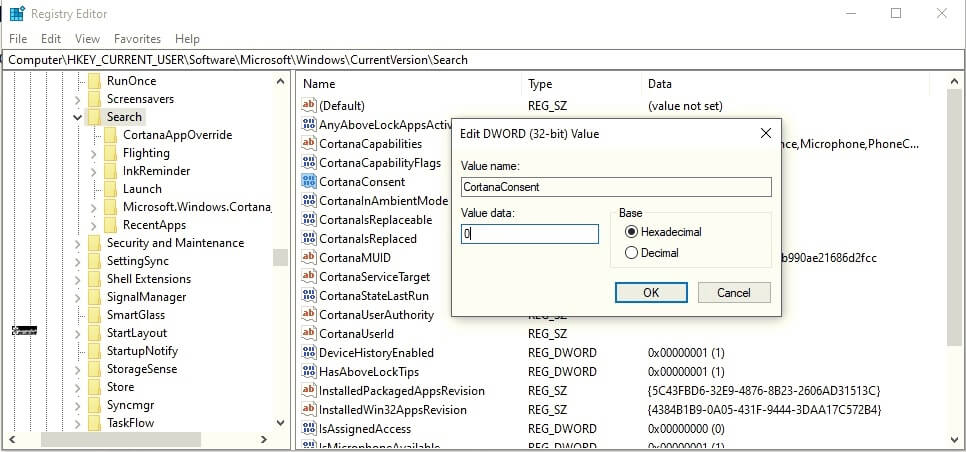This screenshot has width=966, height=452.
Task: Click the tree pane vertical scrollbar thumb
Action: 281,257
